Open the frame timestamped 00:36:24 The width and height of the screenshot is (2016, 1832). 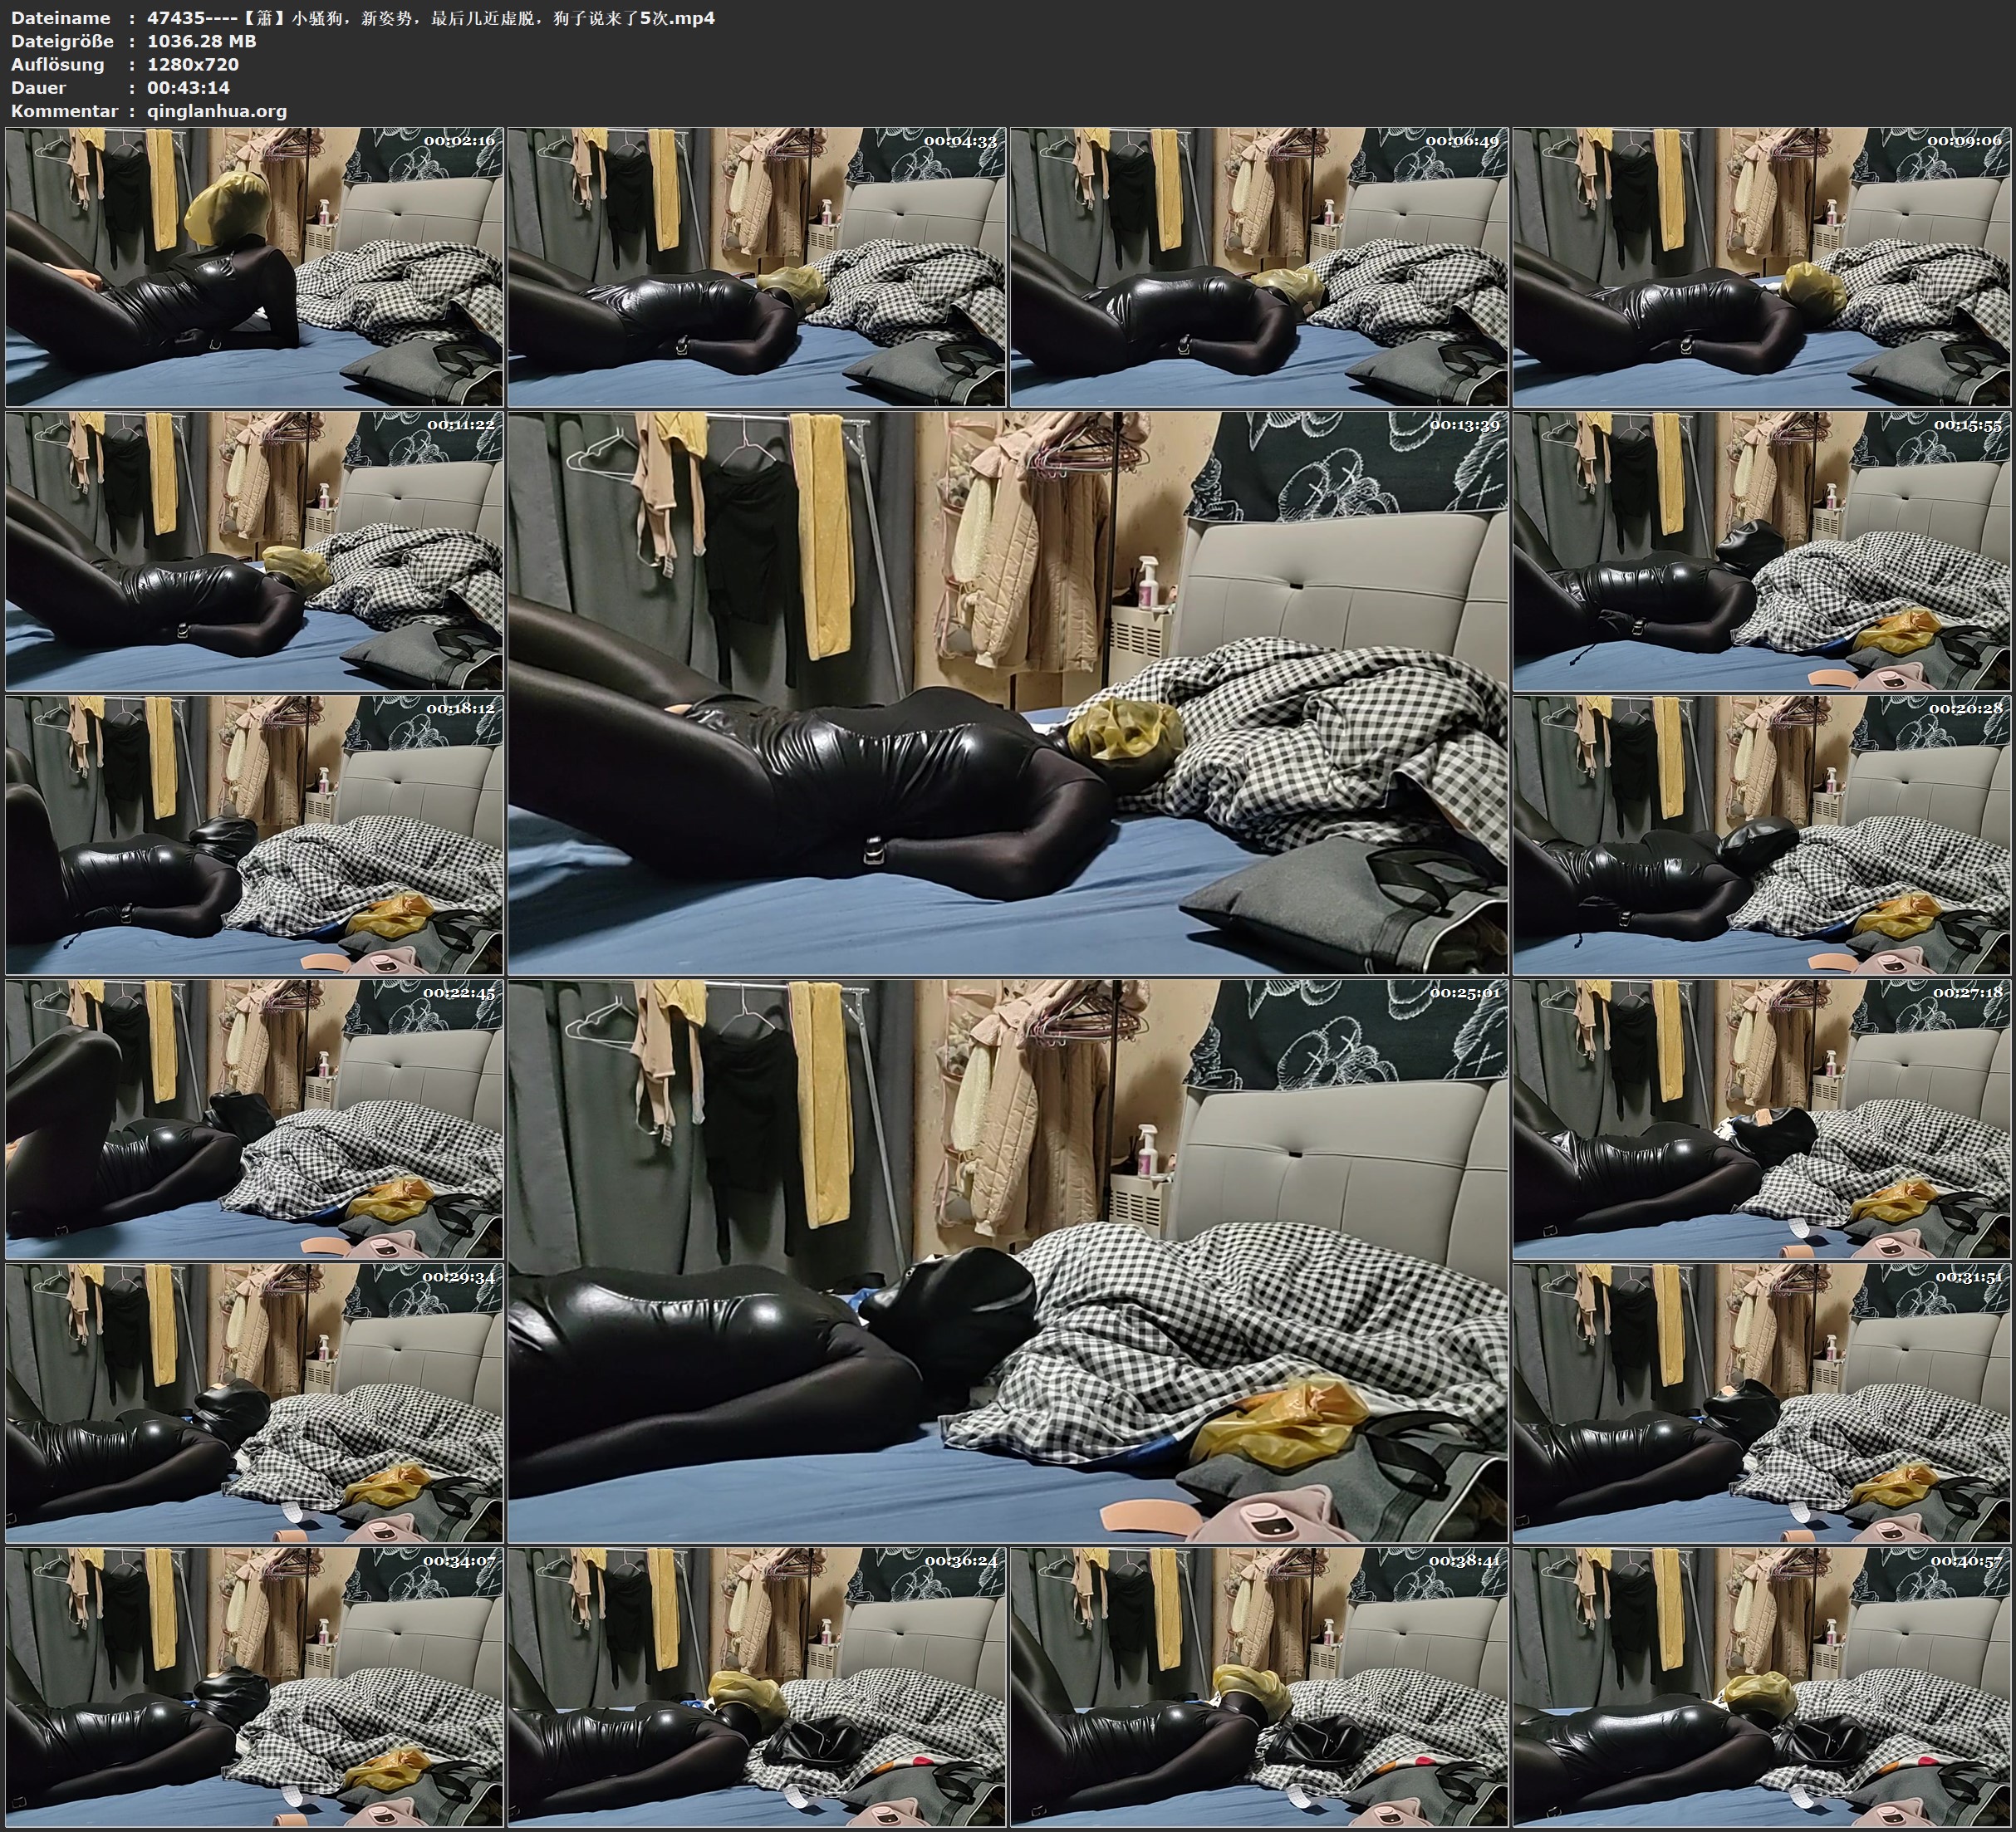pyautogui.click(x=756, y=1686)
